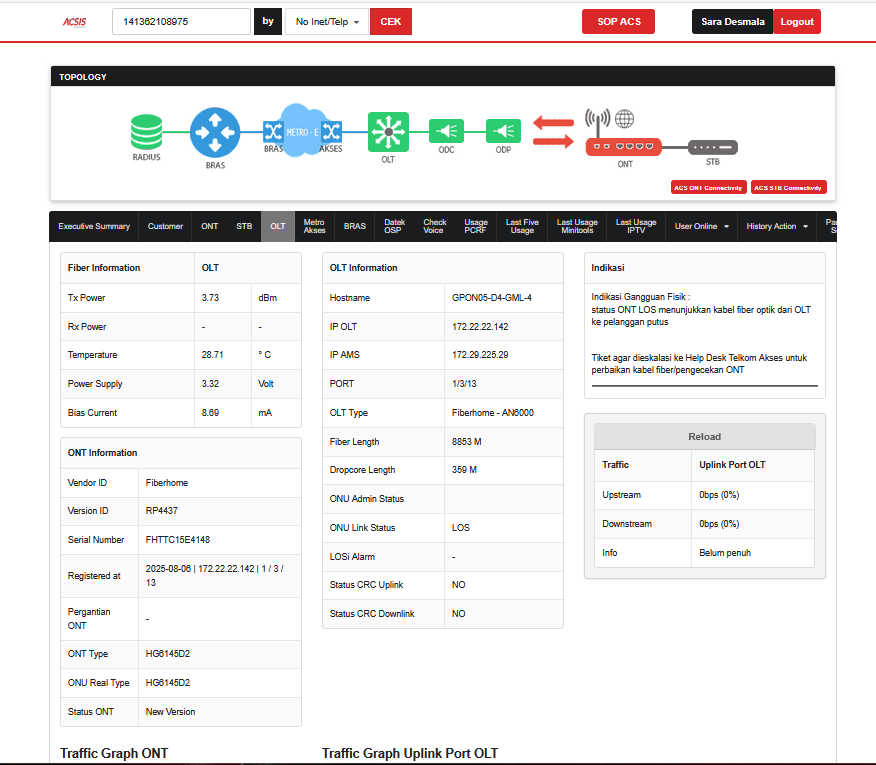The height and width of the screenshot is (765, 876).
Task: Click the red ONT modem icon
Action: coord(623,147)
